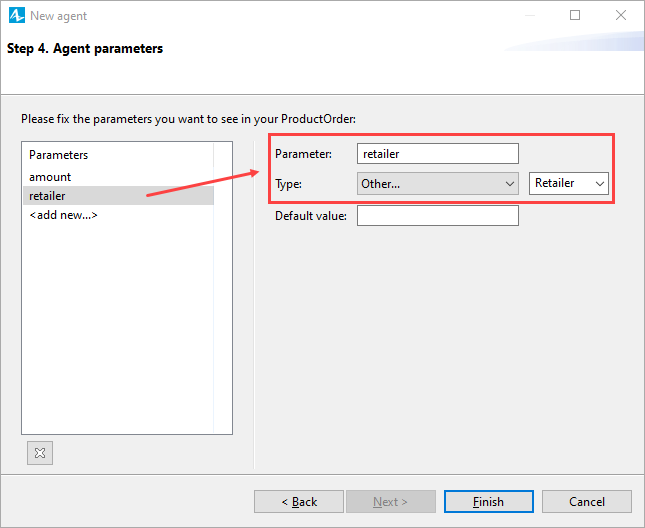Go to previous step with Back button
645x528 pixels.
point(299,501)
